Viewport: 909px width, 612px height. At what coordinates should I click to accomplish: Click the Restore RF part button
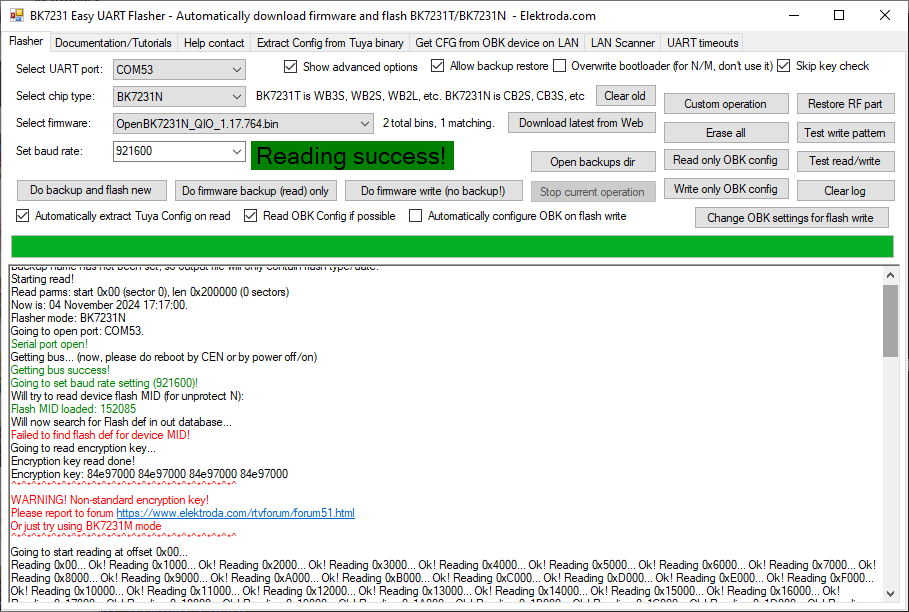click(845, 104)
